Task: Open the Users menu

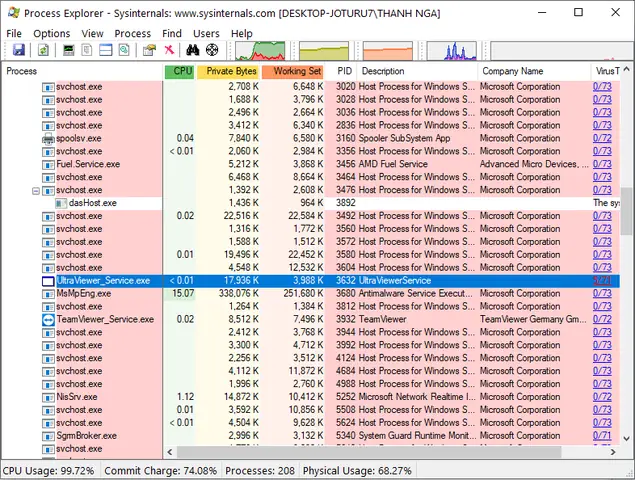Action: 206,33
